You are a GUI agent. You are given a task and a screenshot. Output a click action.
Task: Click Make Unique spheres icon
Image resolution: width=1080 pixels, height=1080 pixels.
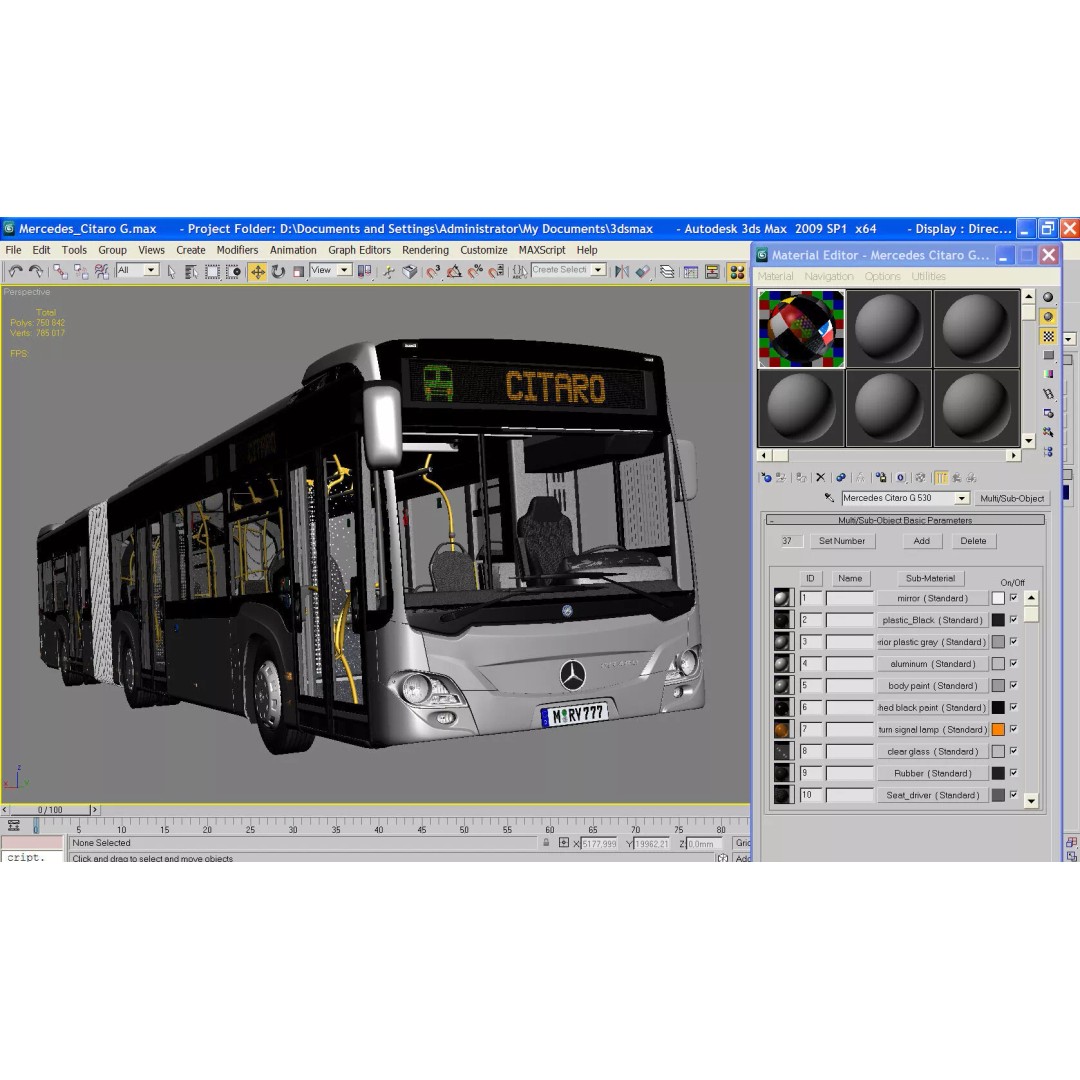click(840, 477)
